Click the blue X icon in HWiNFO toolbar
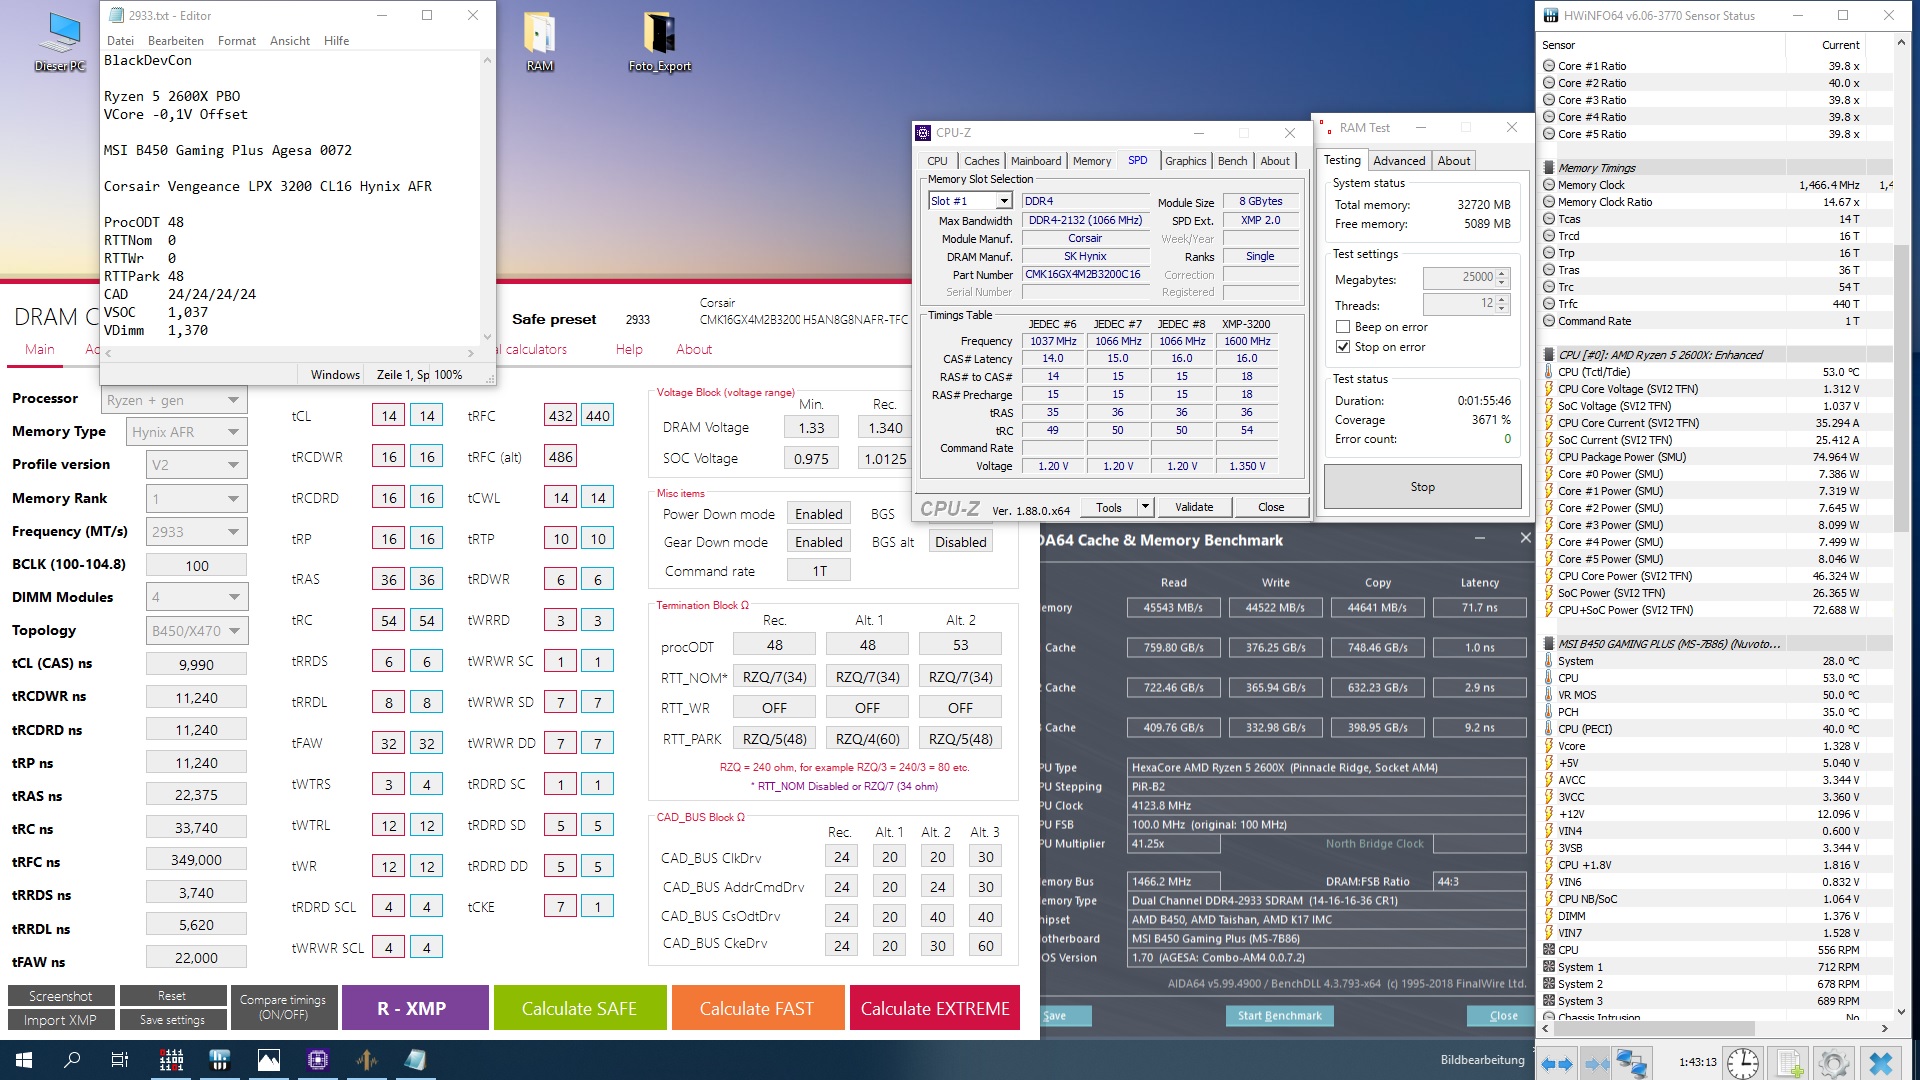Image resolution: width=1920 pixels, height=1080 pixels. point(1880,1063)
